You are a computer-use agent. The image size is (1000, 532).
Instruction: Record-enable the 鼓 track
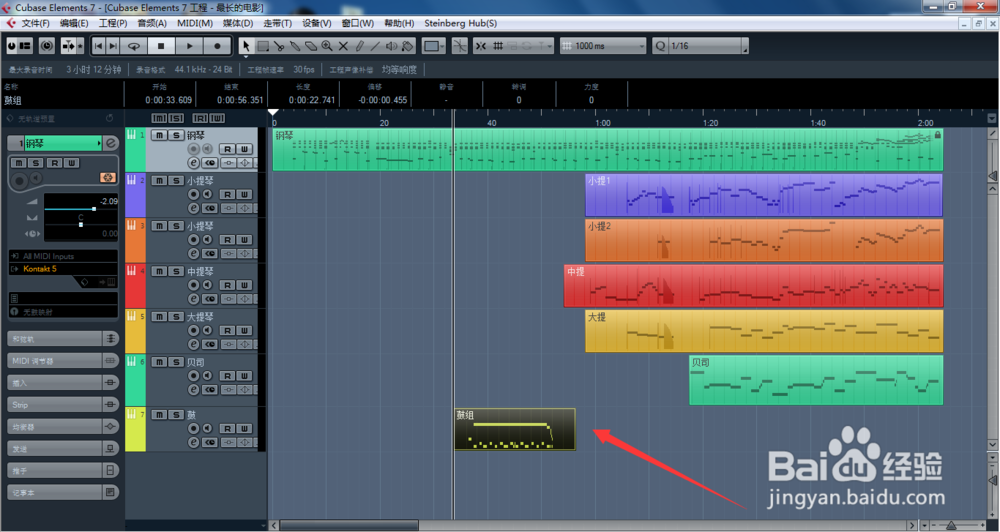193,428
